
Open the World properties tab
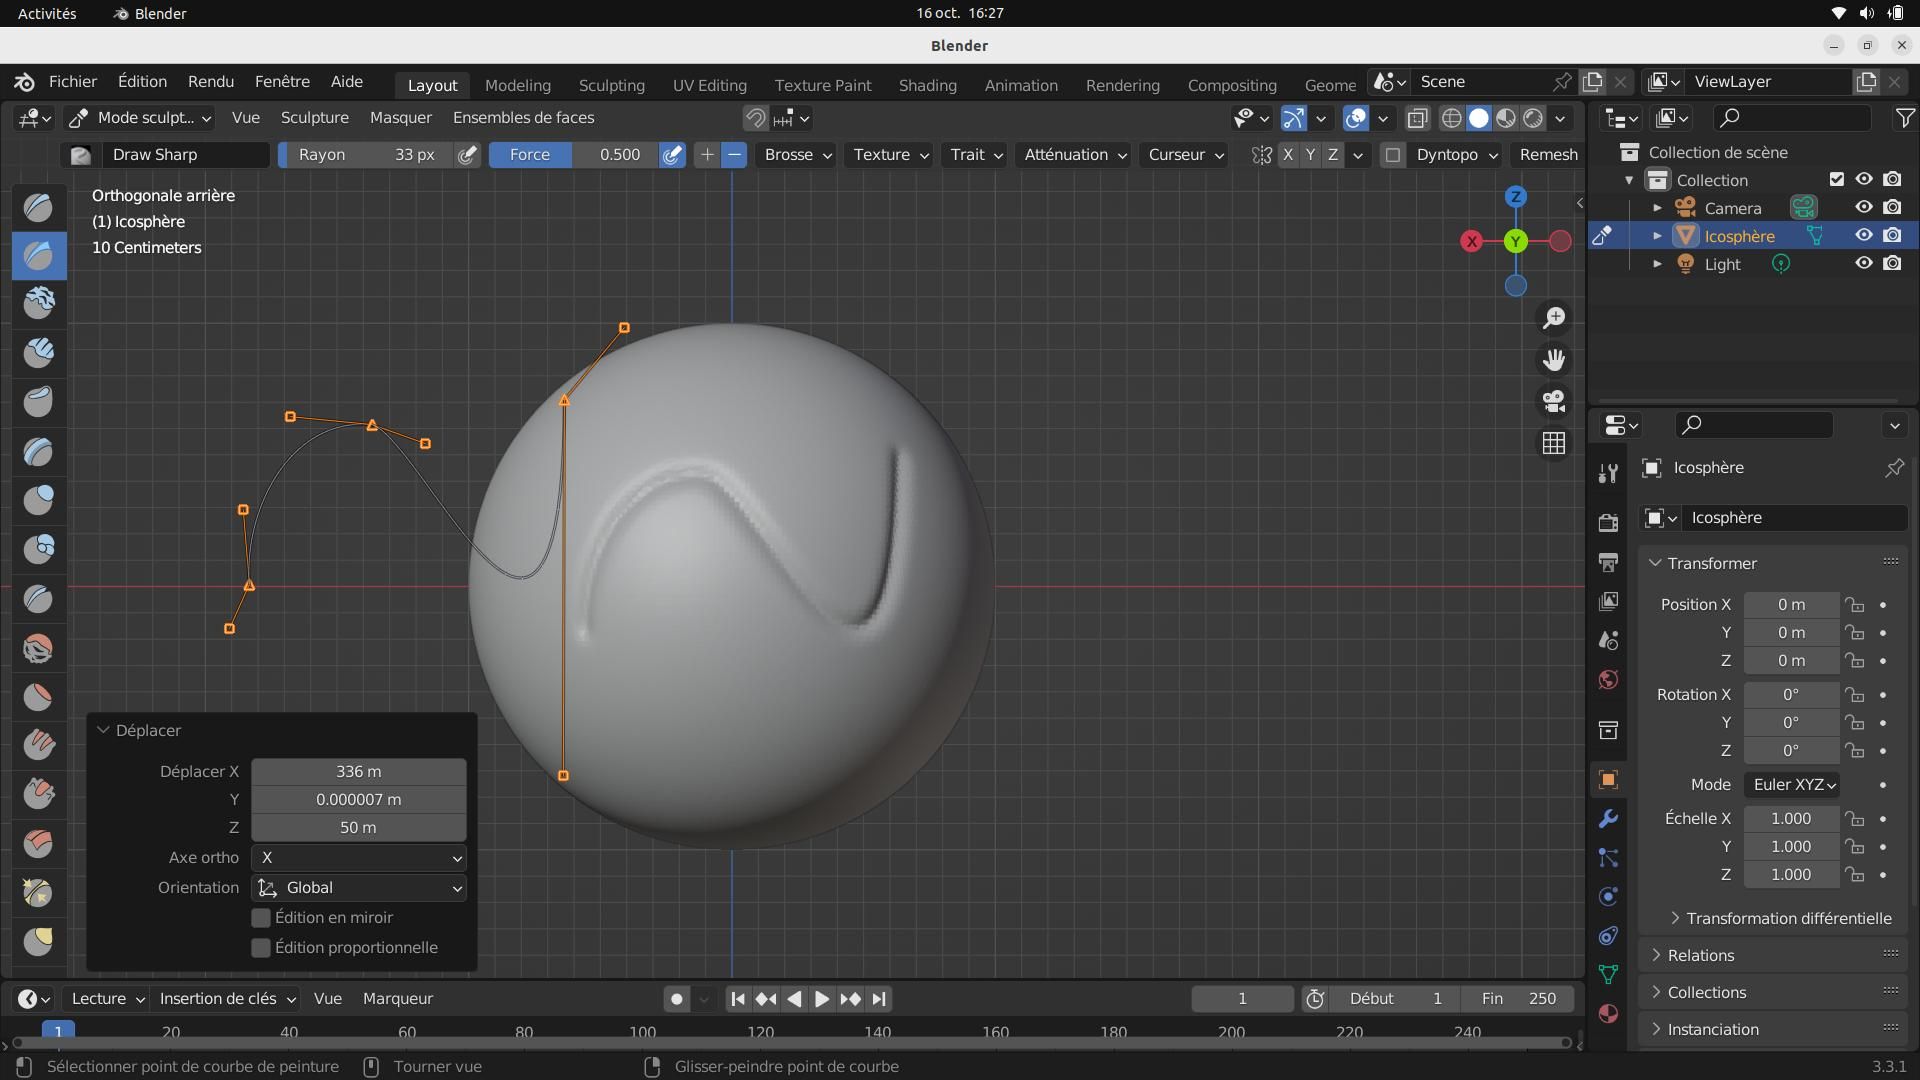[1608, 680]
